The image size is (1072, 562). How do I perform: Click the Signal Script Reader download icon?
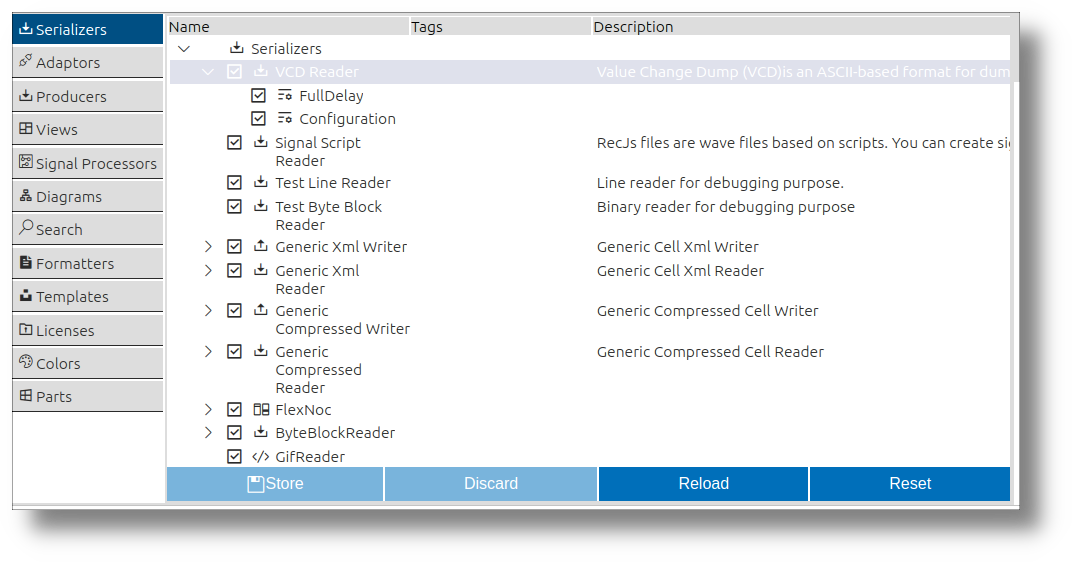coord(260,142)
